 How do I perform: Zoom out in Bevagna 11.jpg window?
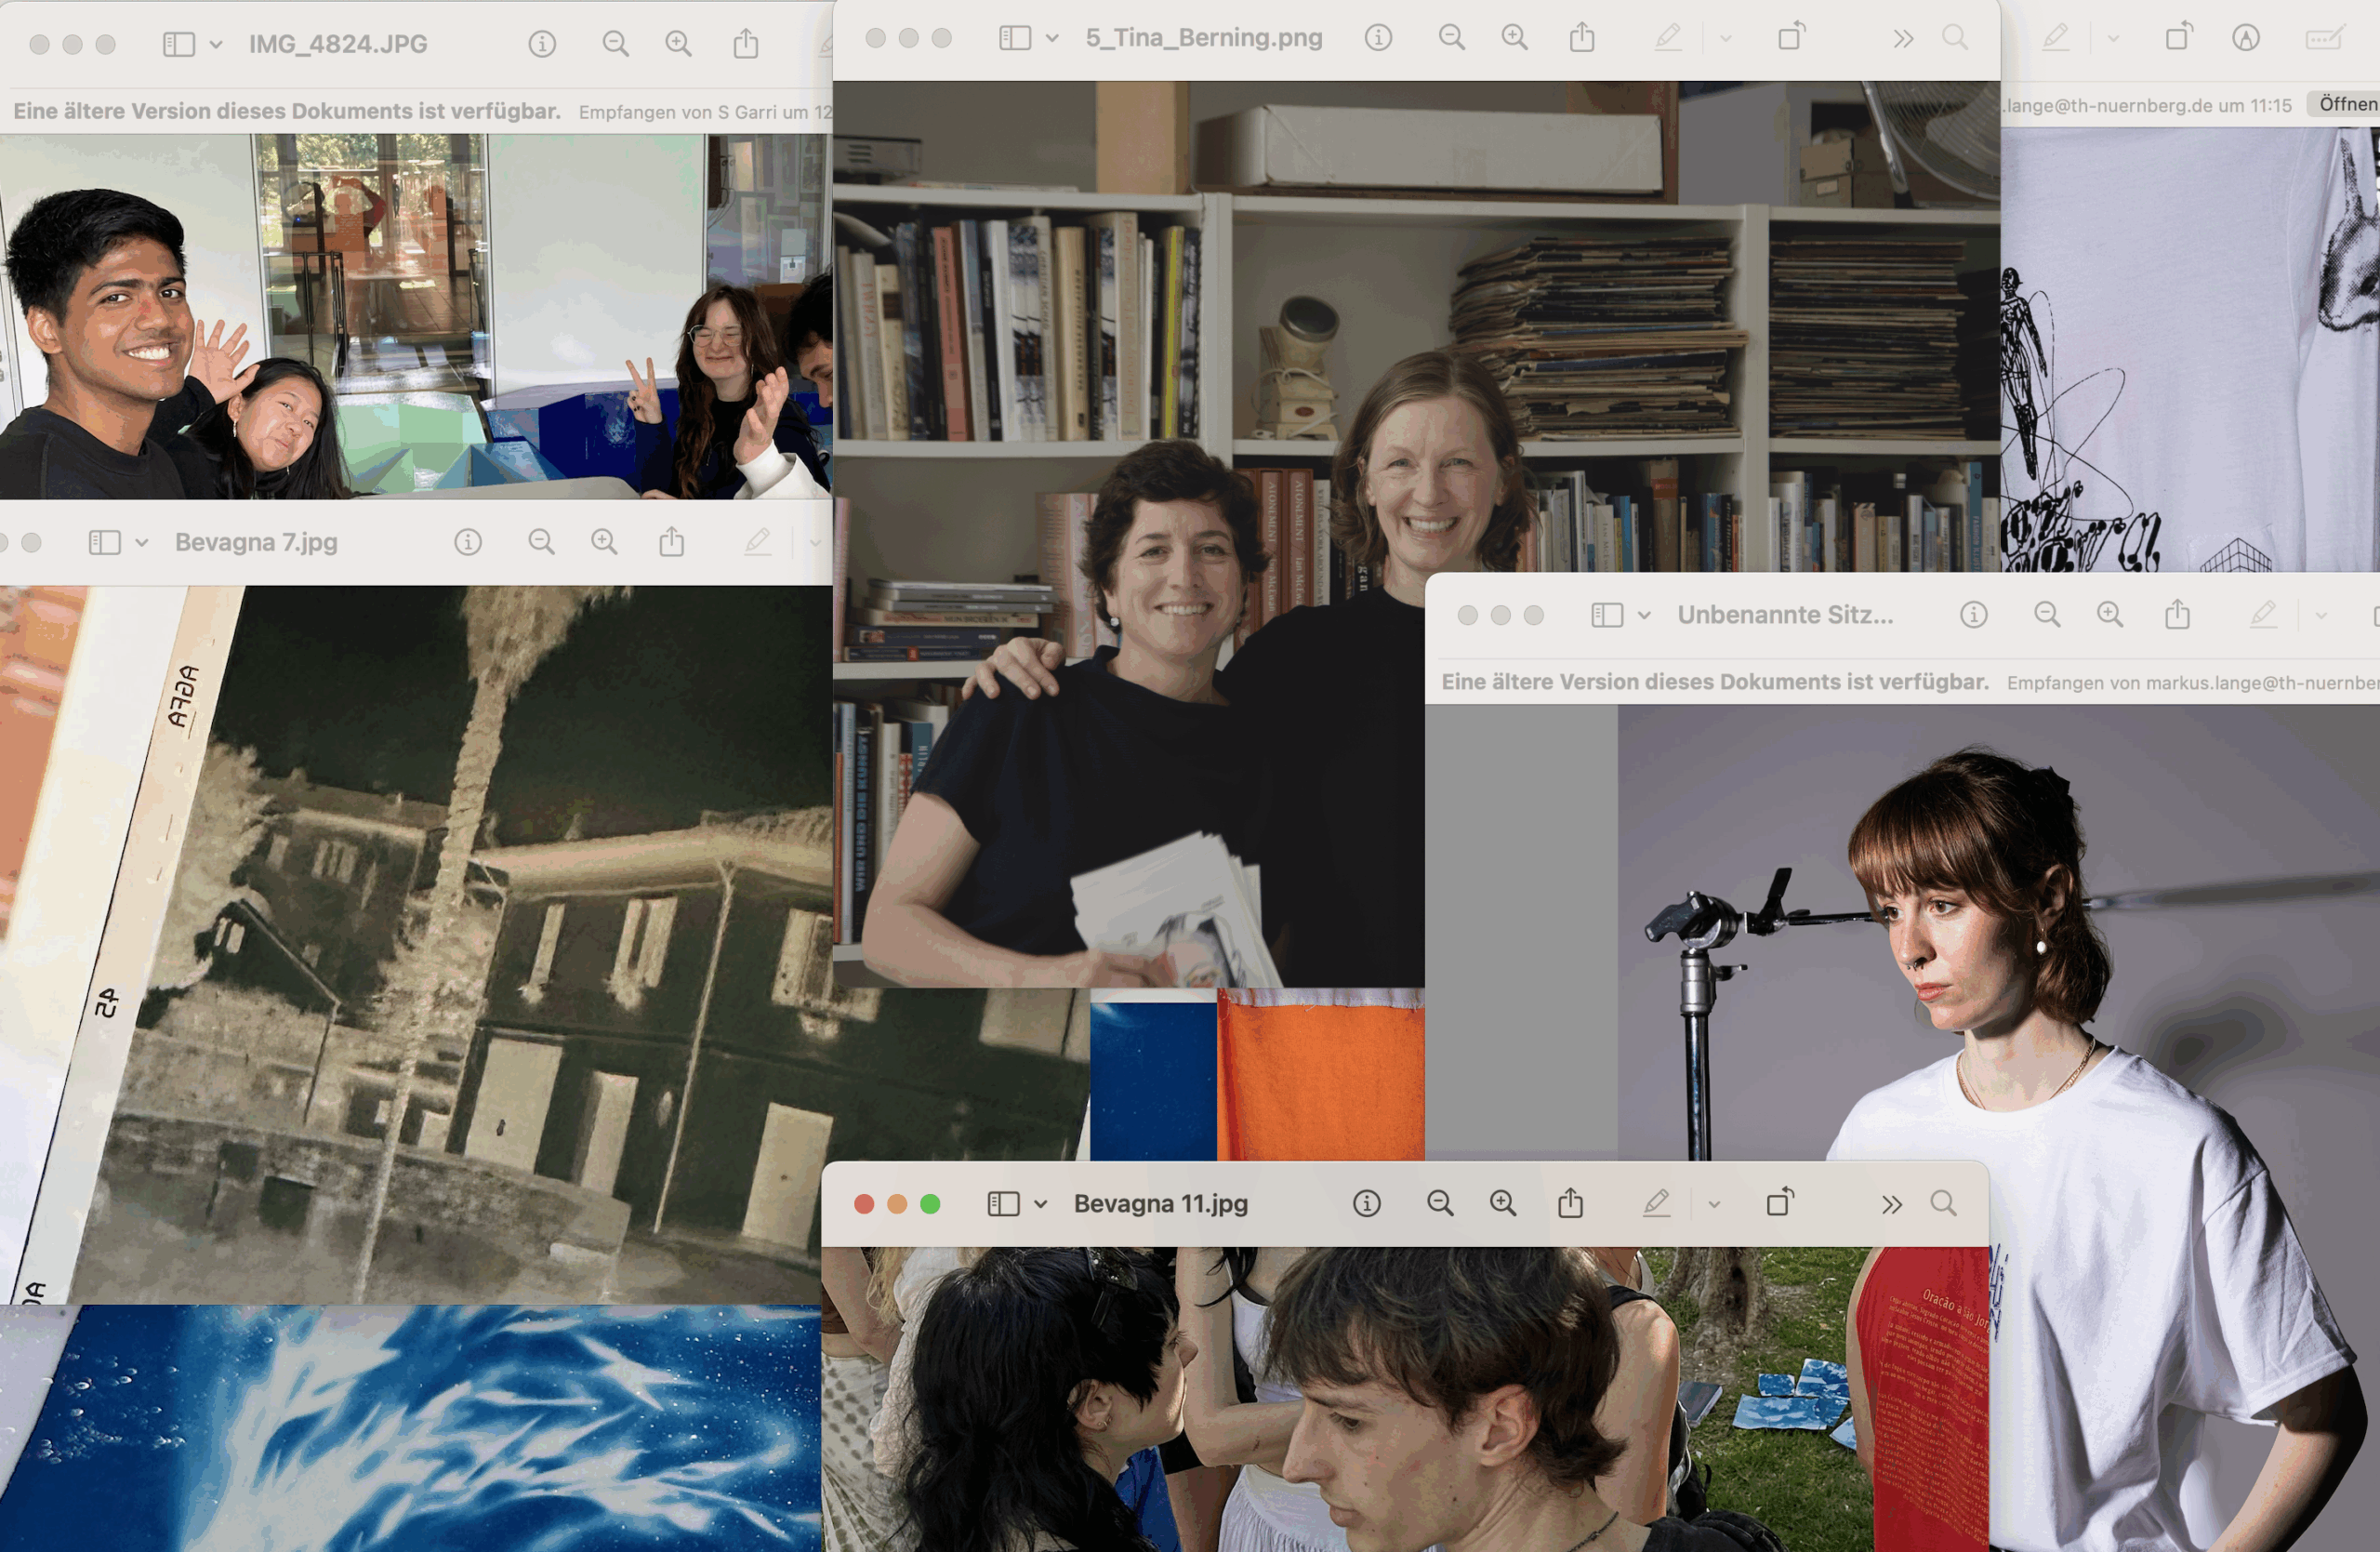[1439, 1203]
